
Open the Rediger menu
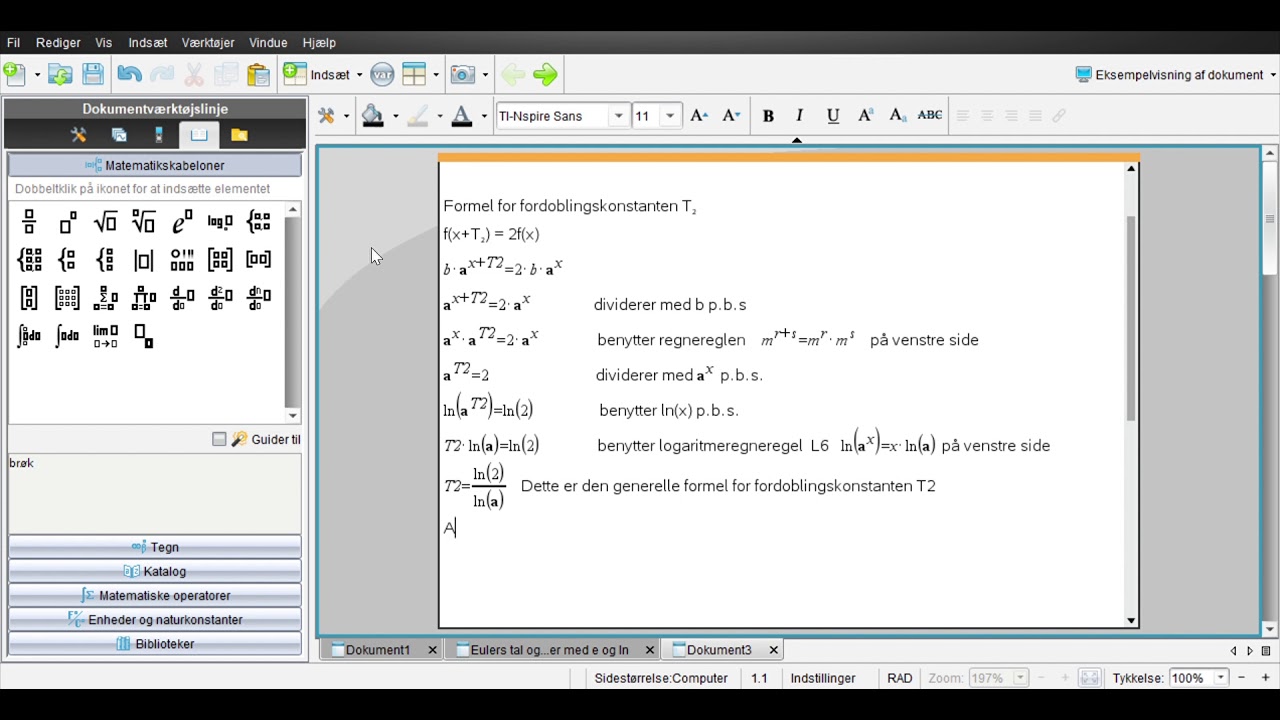point(58,43)
